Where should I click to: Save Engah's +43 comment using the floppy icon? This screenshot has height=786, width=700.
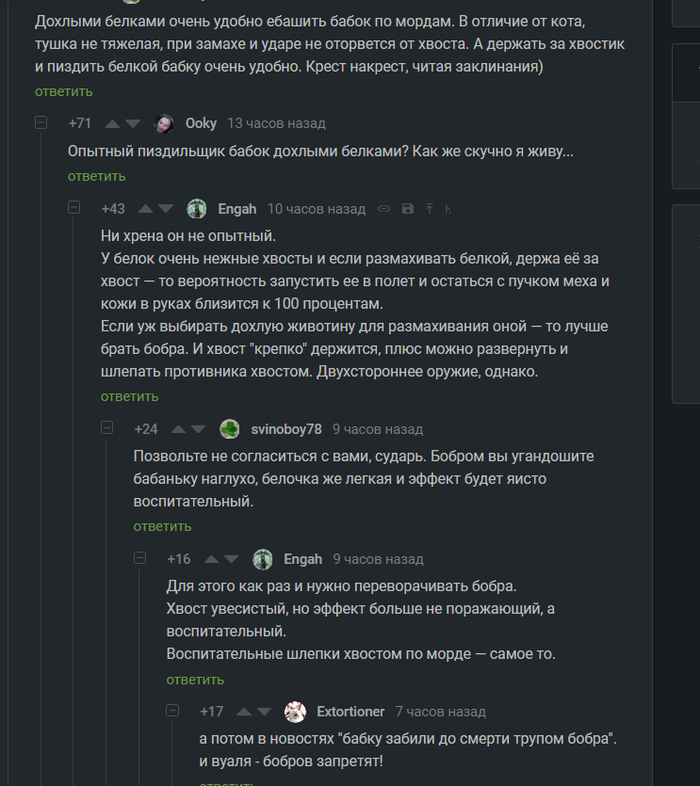[x=407, y=209]
